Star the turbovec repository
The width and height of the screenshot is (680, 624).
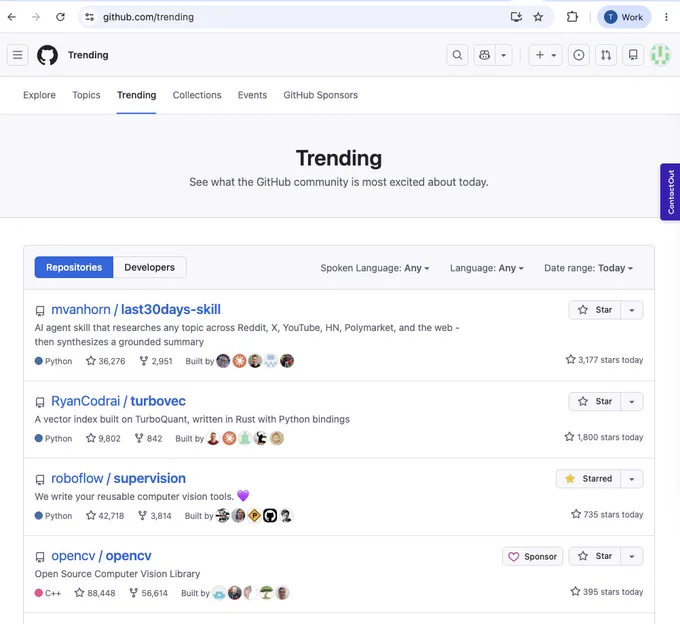coord(595,402)
